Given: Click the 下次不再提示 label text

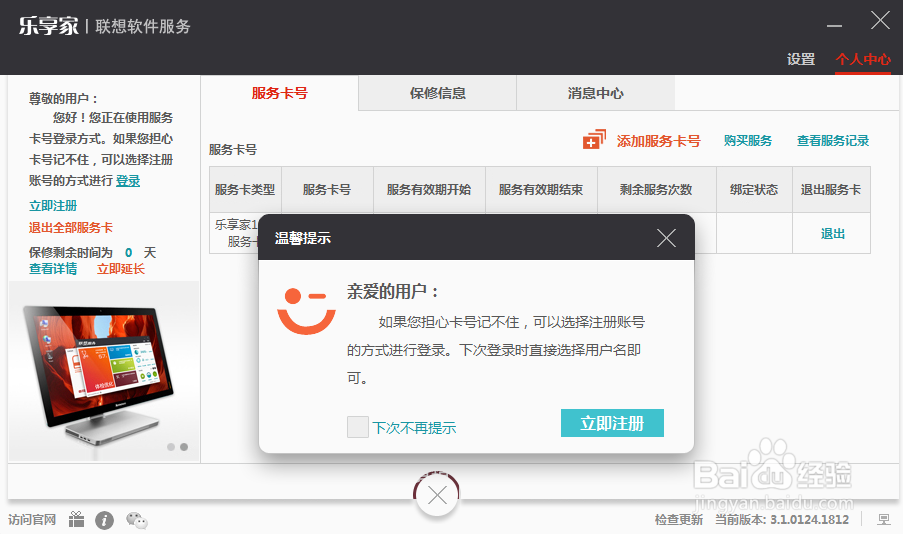Looking at the screenshot, I should [415, 428].
